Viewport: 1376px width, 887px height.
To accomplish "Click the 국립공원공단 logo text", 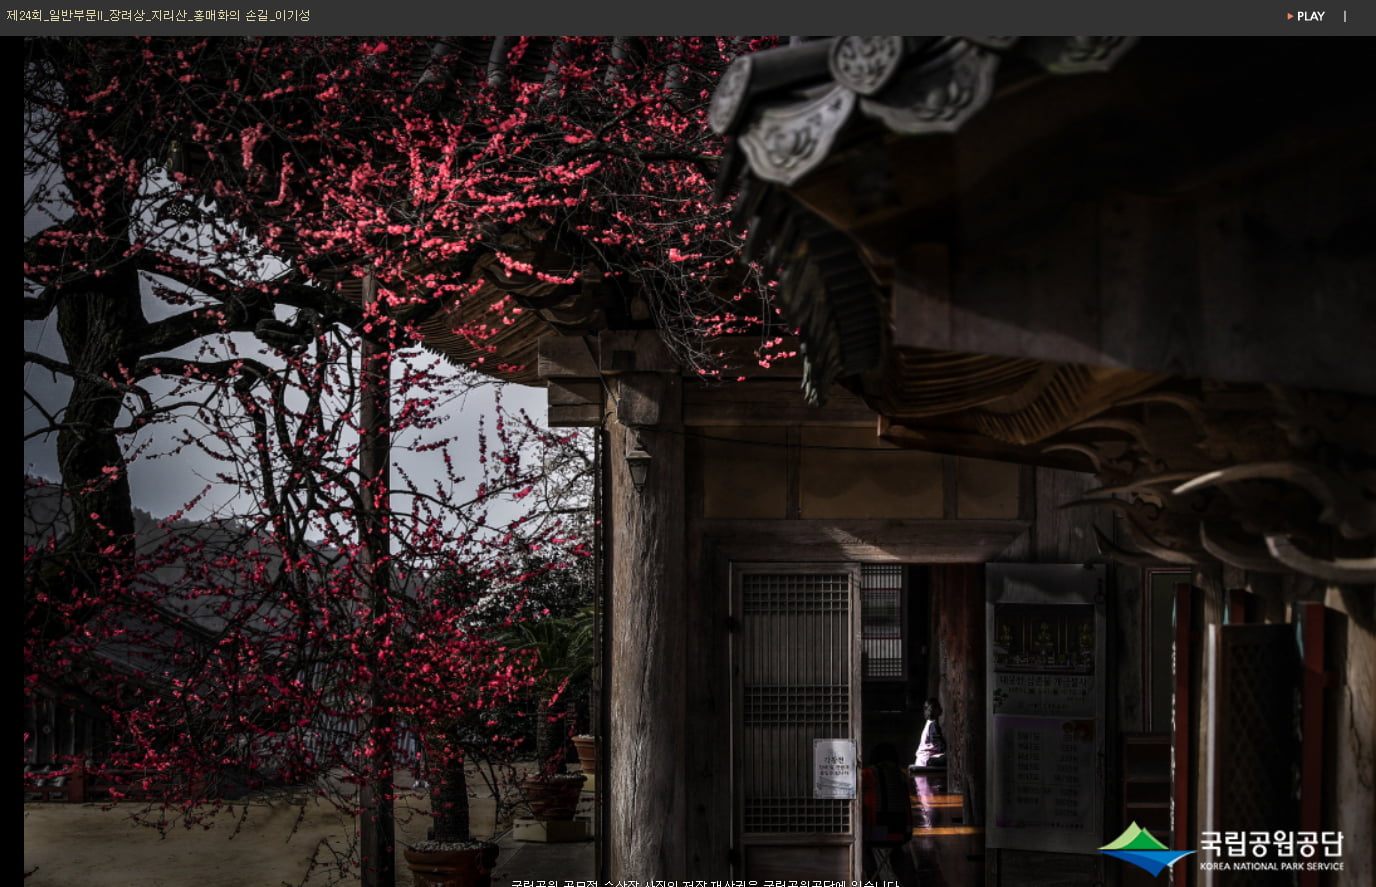I will click(x=1271, y=843).
